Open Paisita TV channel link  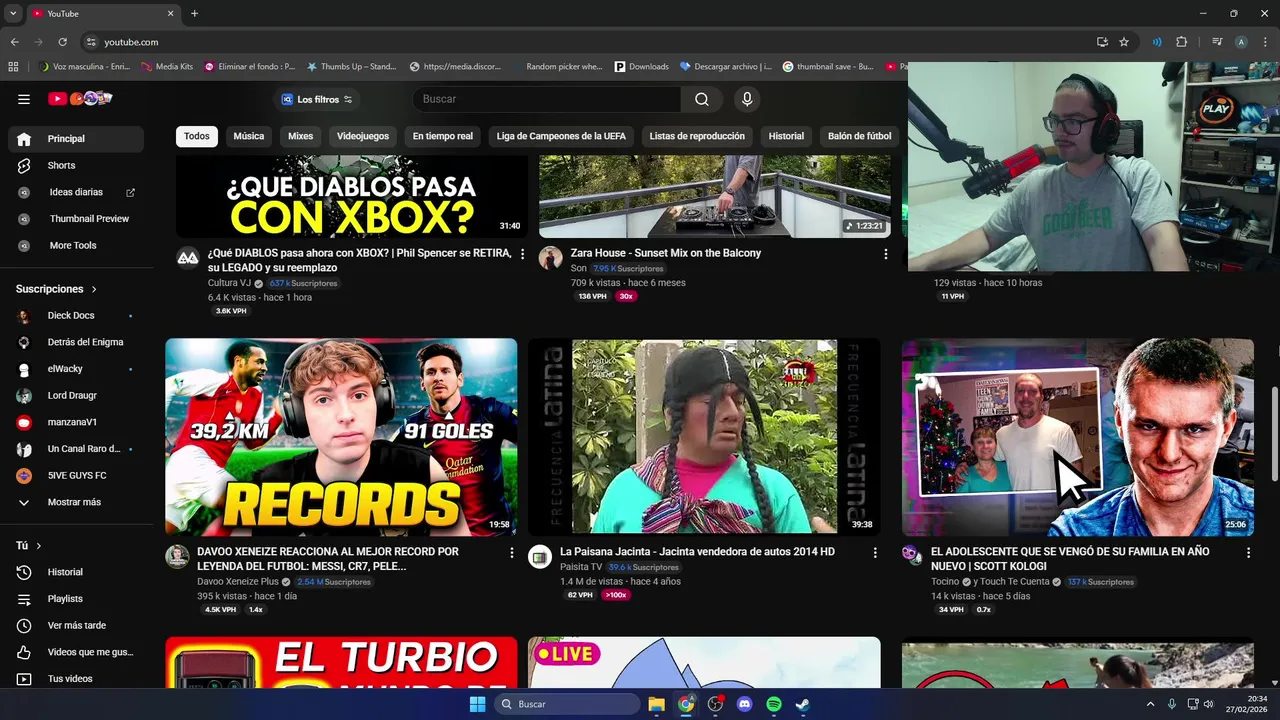coord(581,567)
